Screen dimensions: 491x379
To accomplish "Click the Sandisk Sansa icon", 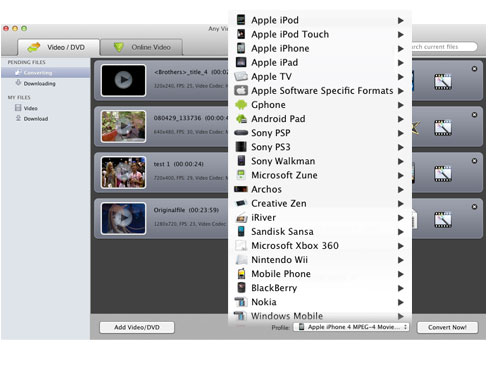I will [241, 231].
